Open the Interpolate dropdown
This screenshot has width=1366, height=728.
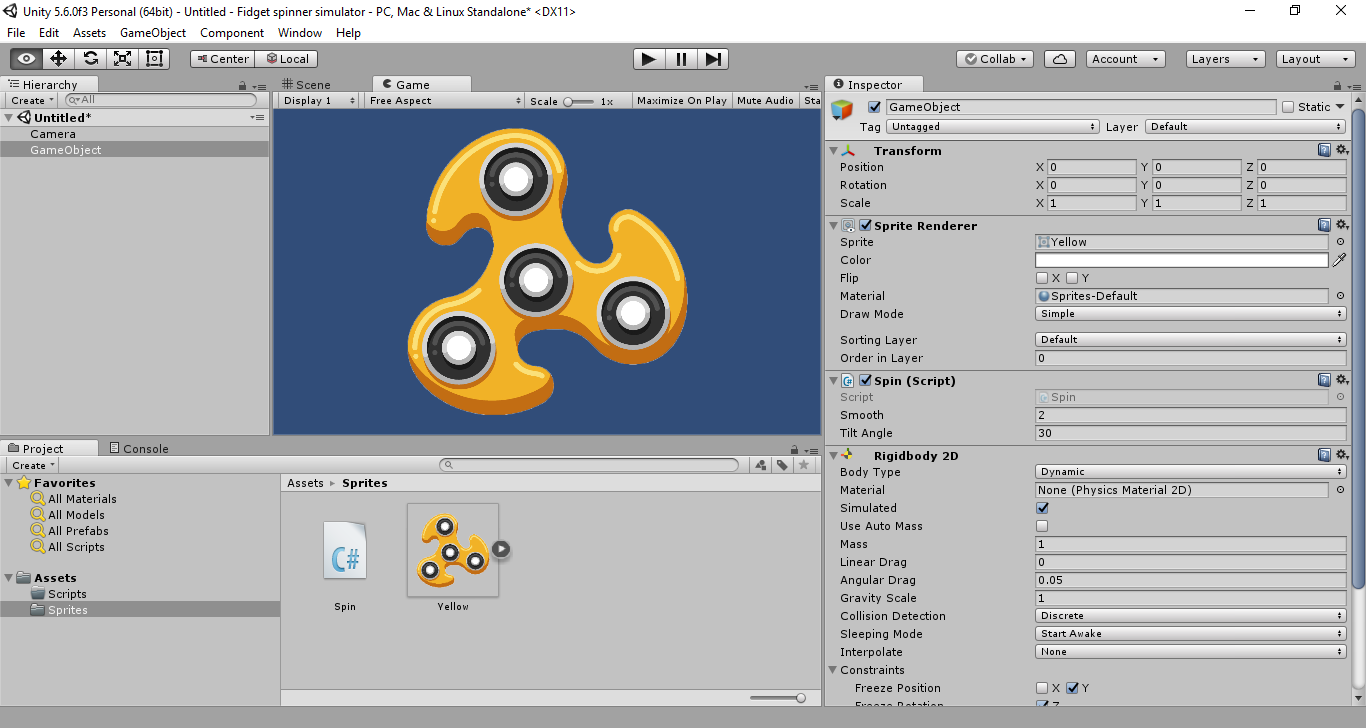point(1190,652)
